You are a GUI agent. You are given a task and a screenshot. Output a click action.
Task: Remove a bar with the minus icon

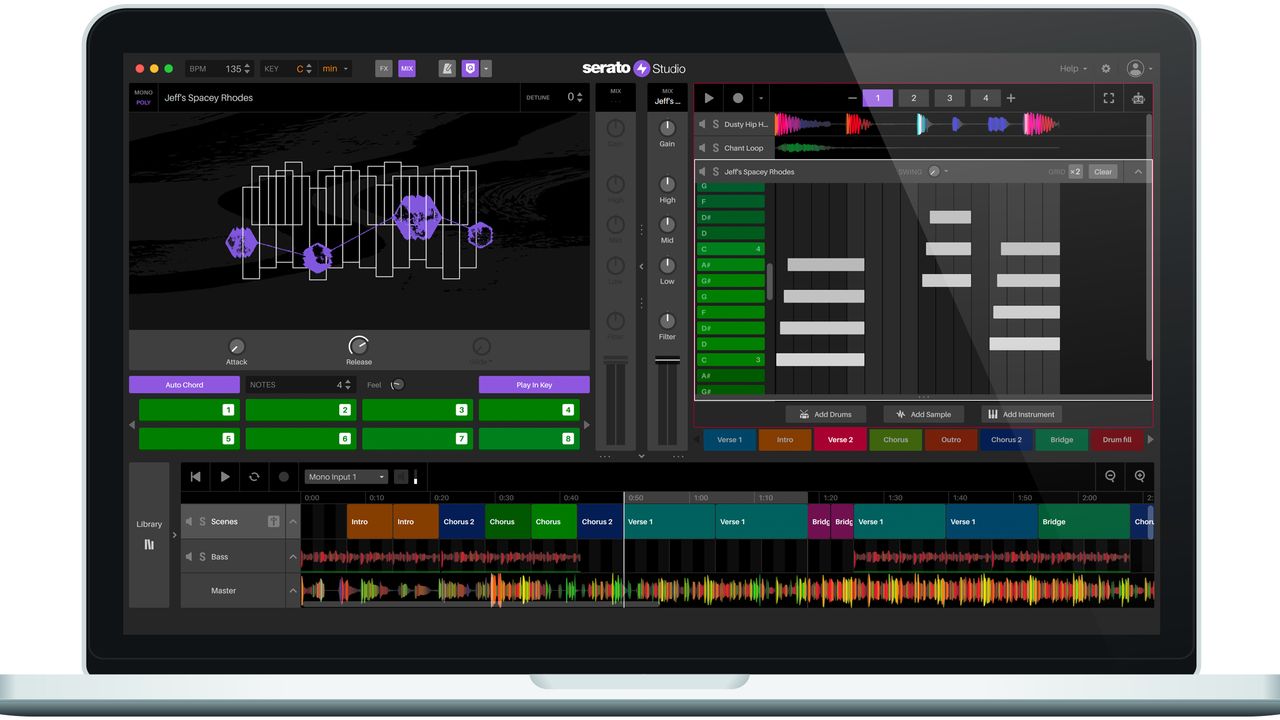pyautogui.click(x=852, y=98)
